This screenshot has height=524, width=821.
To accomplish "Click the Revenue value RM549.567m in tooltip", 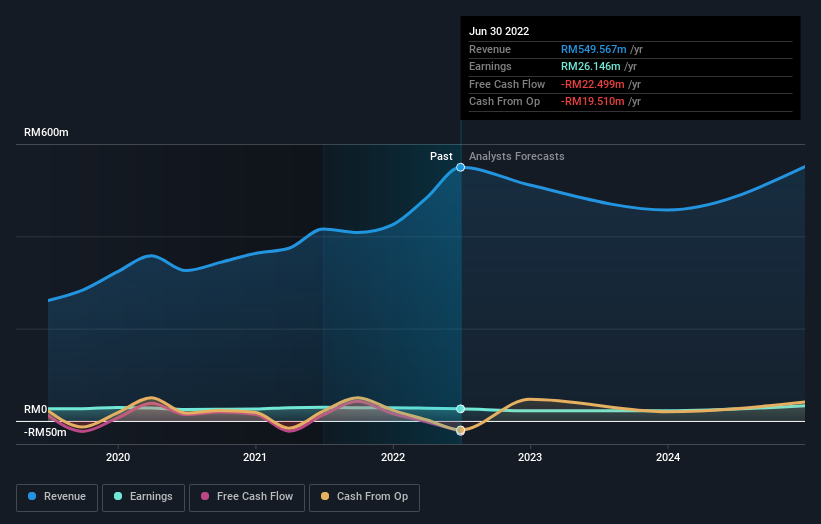I will click(593, 49).
